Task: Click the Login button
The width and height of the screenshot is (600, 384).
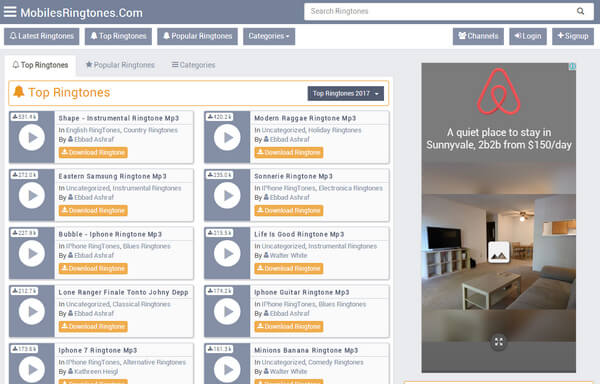Action: point(528,36)
